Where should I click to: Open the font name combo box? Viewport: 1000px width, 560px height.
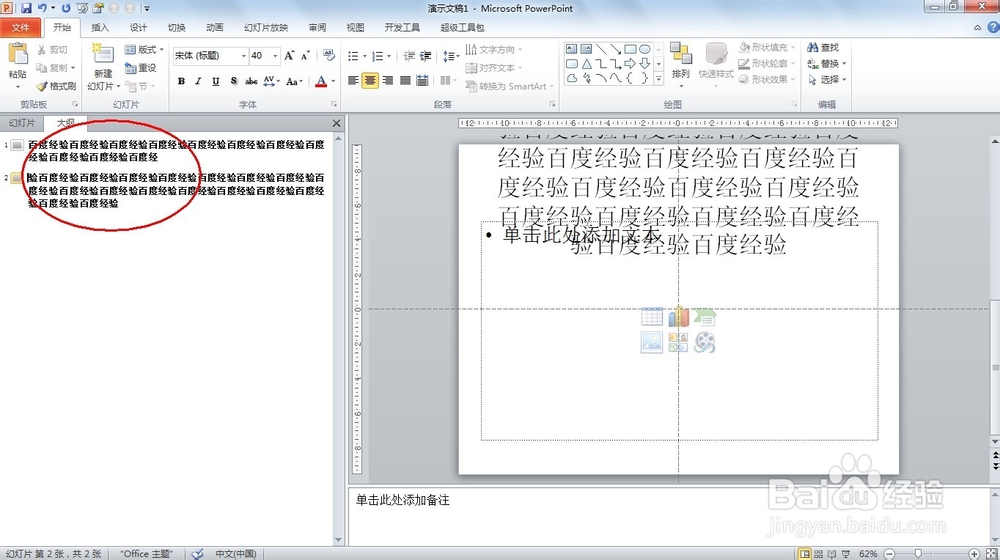[x=210, y=56]
